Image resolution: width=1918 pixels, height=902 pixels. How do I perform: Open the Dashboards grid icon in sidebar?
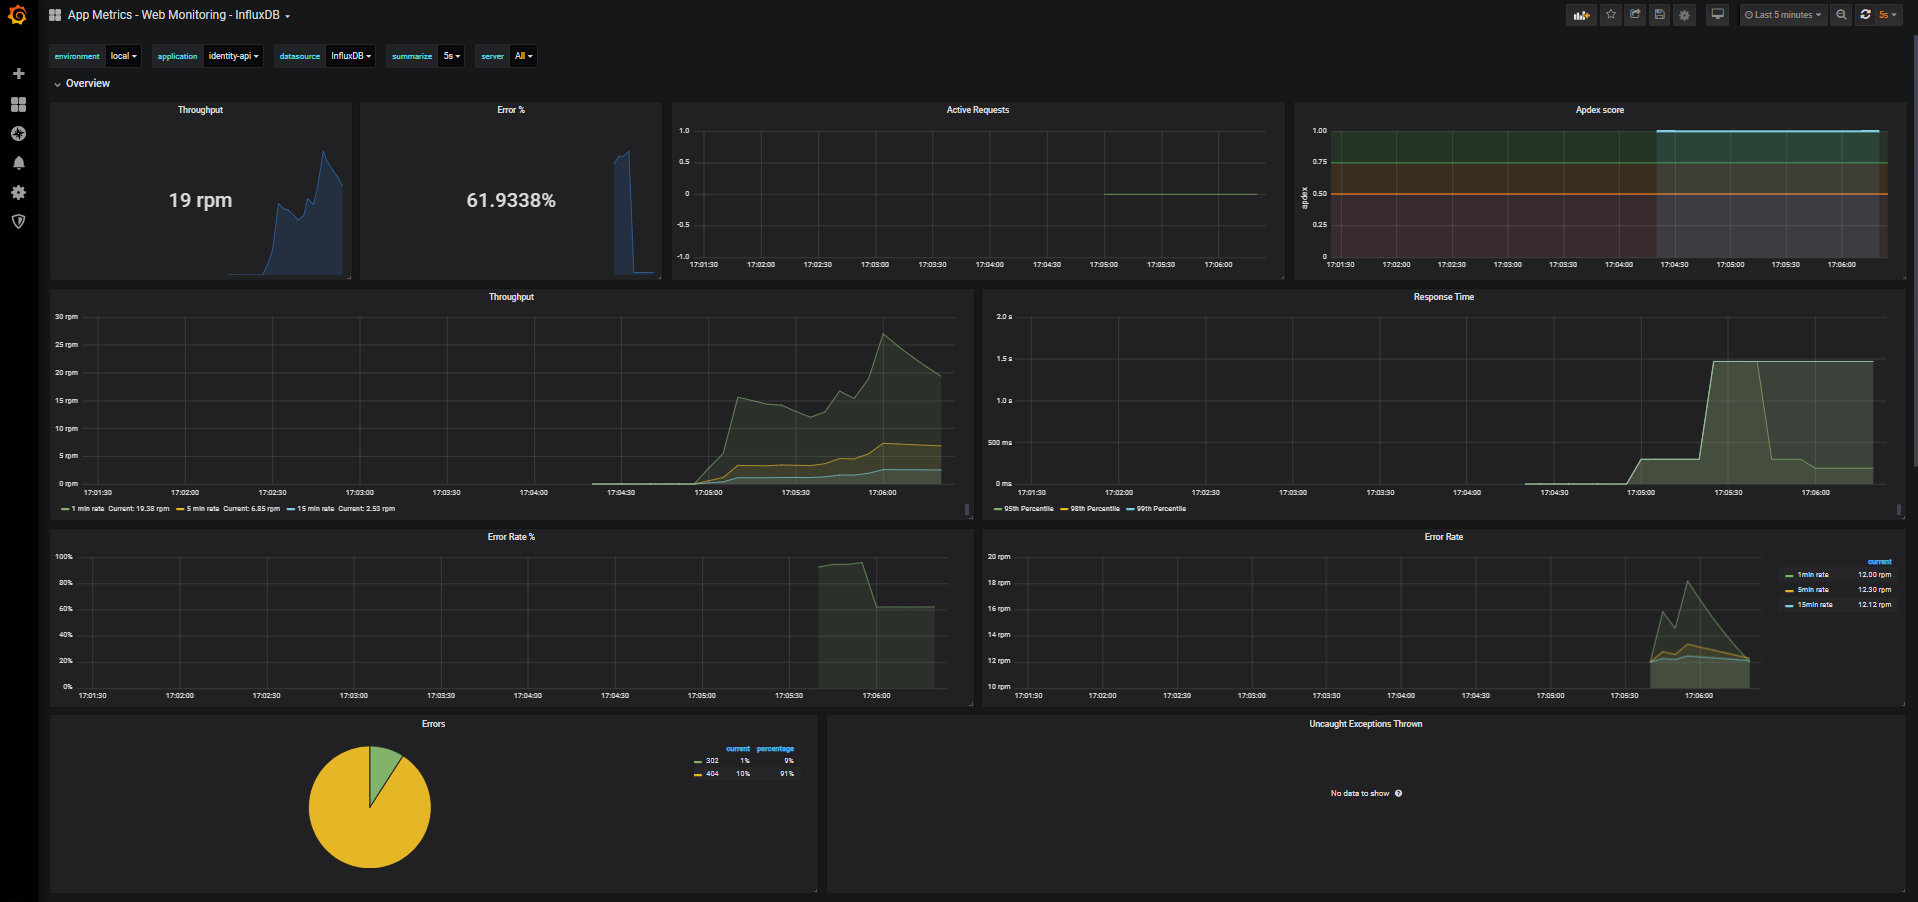(x=18, y=104)
